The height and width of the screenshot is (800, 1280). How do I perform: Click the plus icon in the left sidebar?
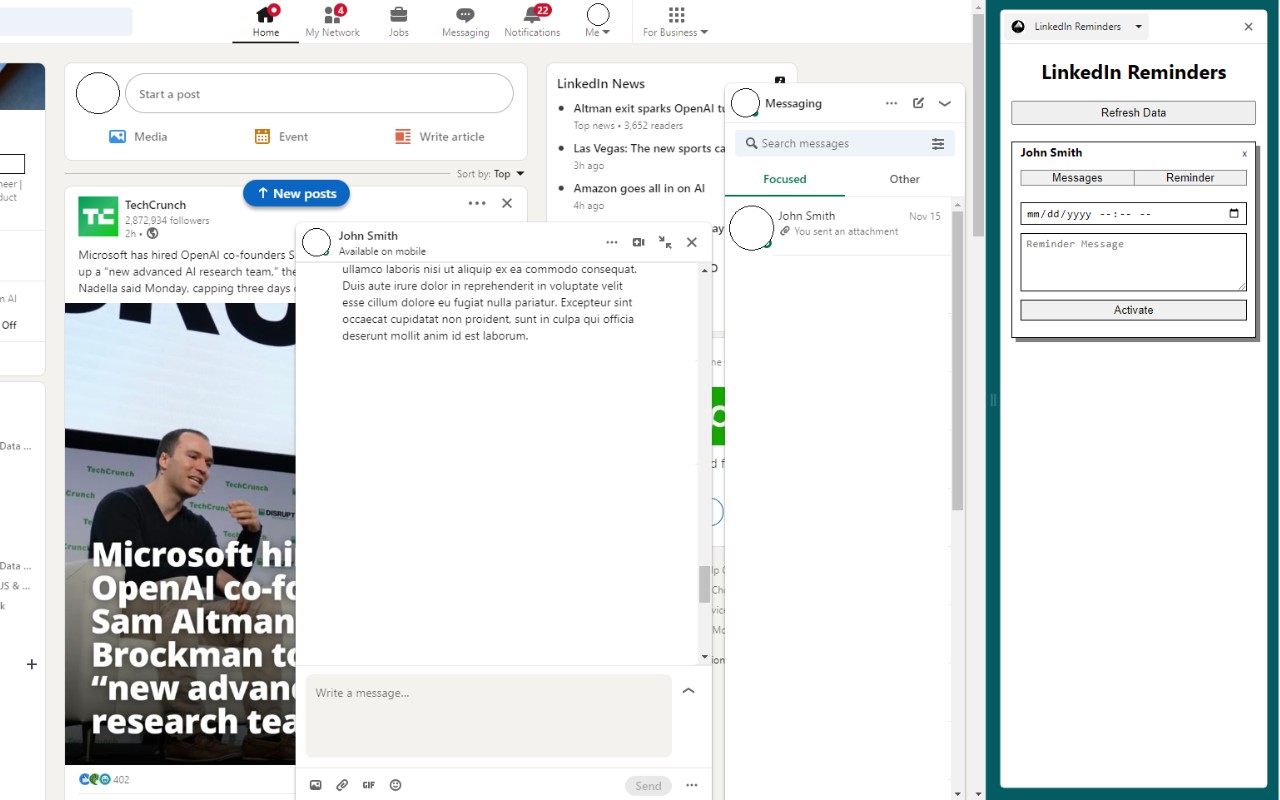31,664
